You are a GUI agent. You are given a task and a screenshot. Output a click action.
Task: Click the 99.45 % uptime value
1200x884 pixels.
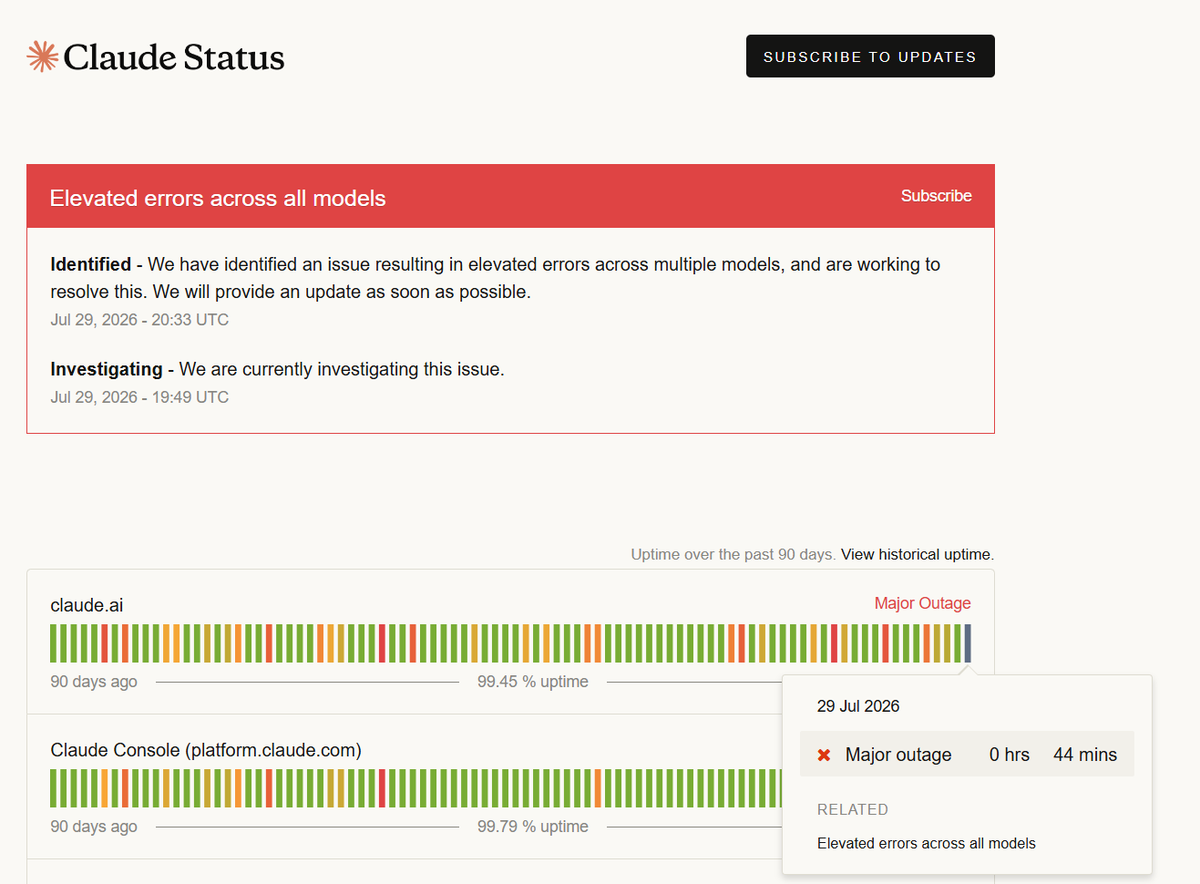533,682
